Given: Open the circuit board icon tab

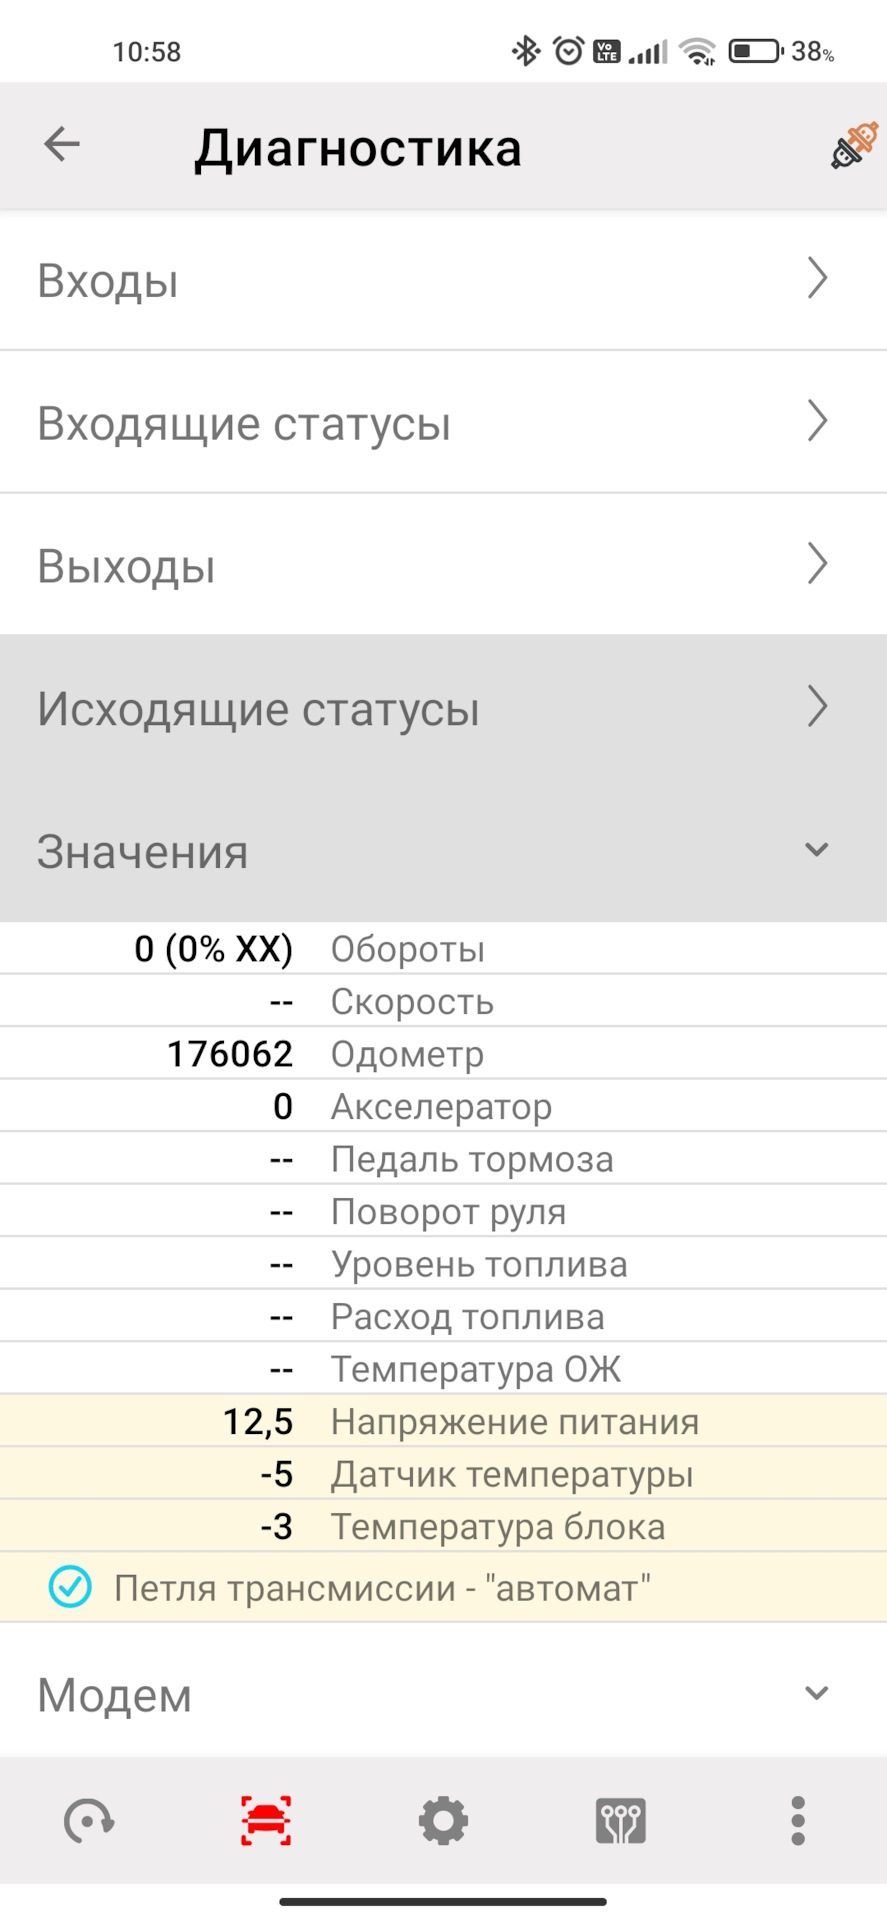Looking at the screenshot, I should pos(620,1820).
